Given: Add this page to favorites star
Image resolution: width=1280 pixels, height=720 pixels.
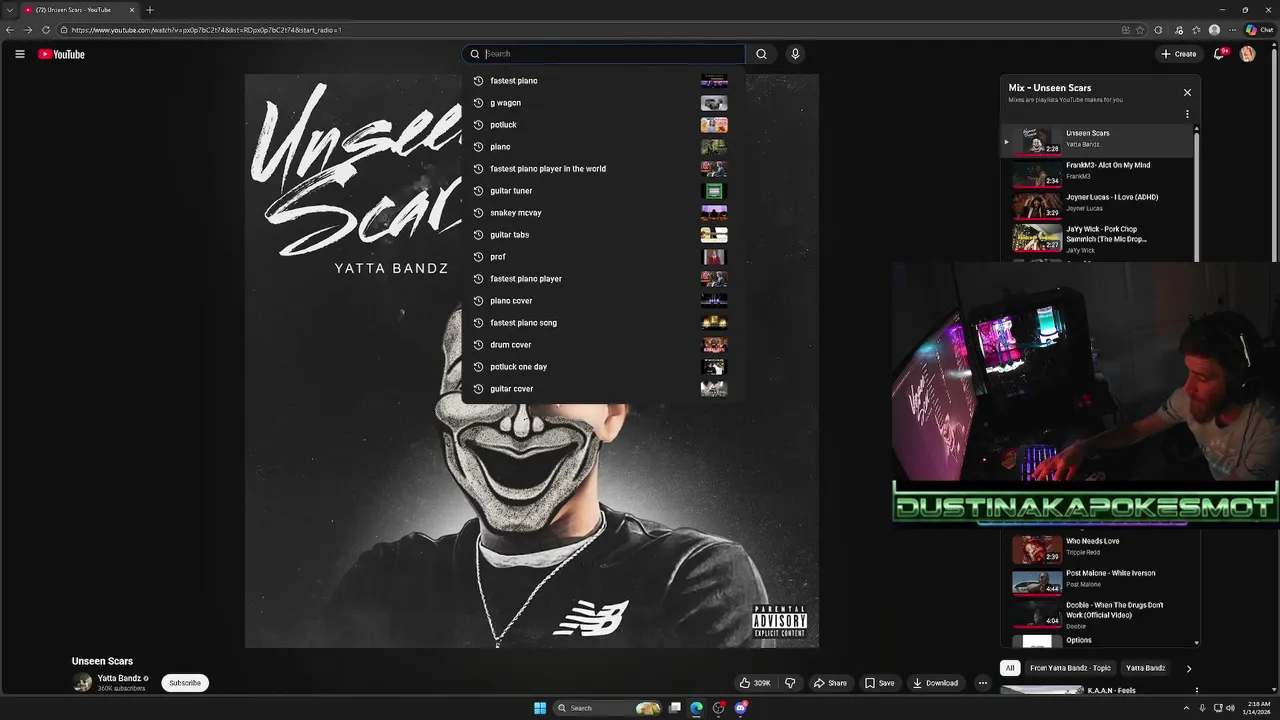Looking at the screenshot, I should (x=1140, y=30).
